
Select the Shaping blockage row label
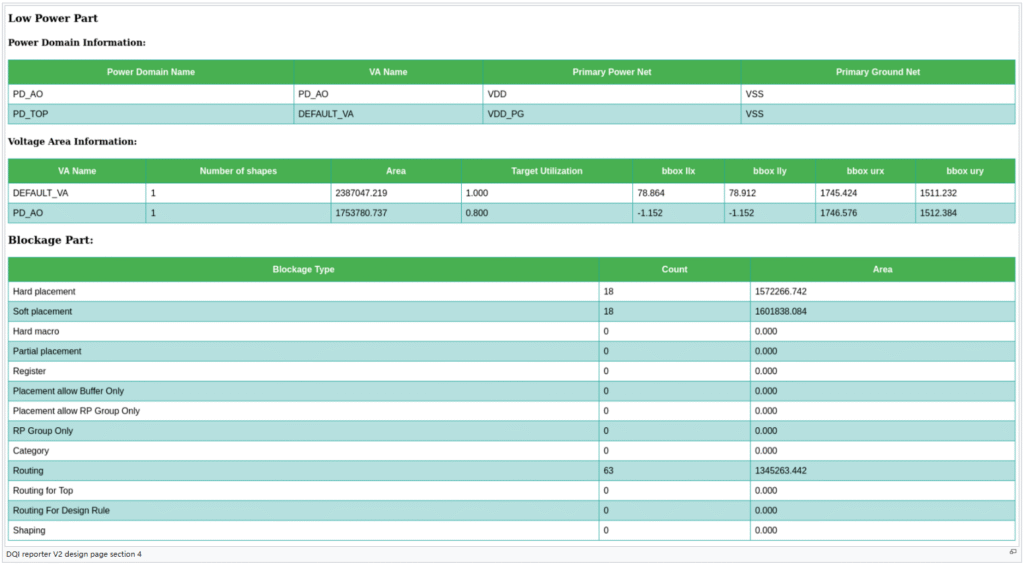[x=29, y=530]
